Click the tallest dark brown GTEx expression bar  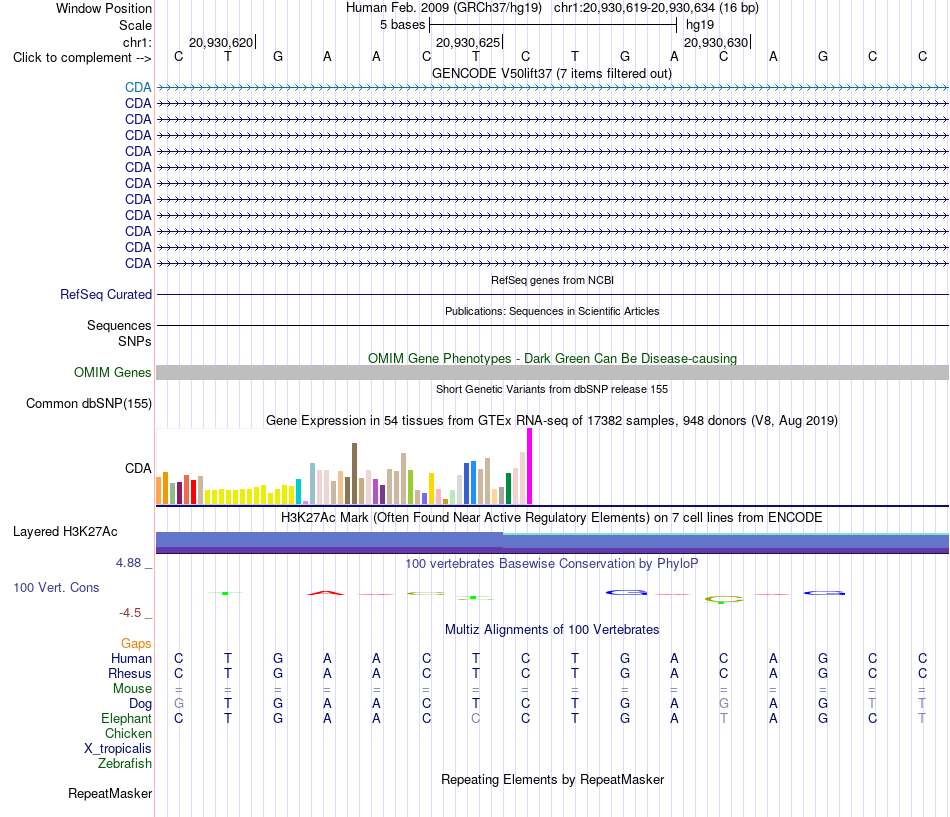click(x=354, y=473)
